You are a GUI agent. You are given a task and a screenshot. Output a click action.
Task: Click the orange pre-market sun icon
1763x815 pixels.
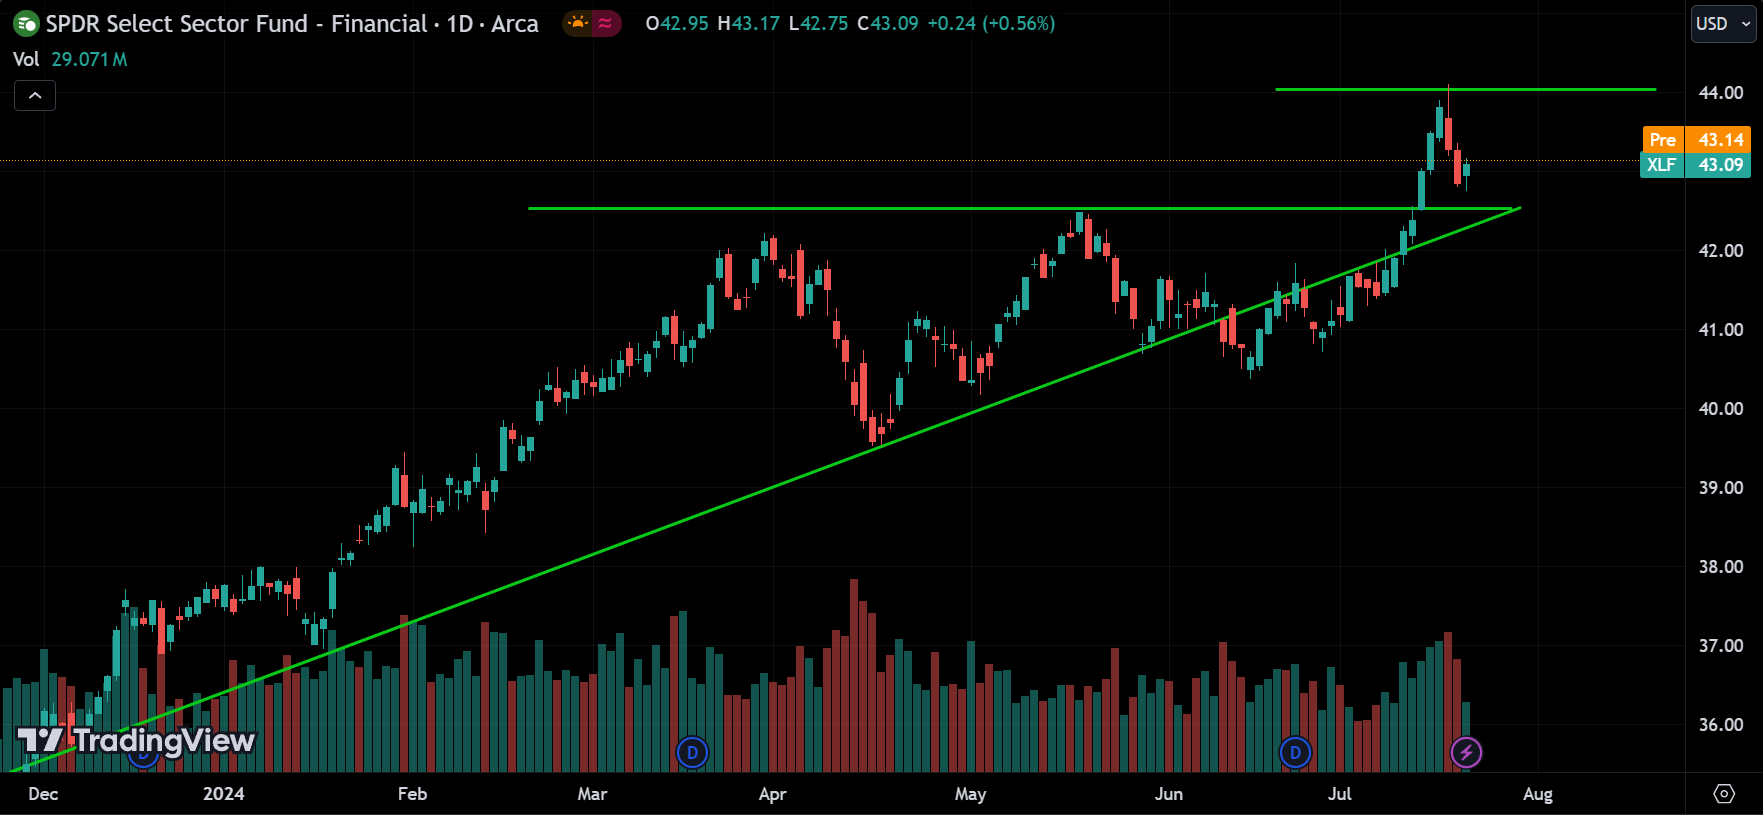pos(577,23)
